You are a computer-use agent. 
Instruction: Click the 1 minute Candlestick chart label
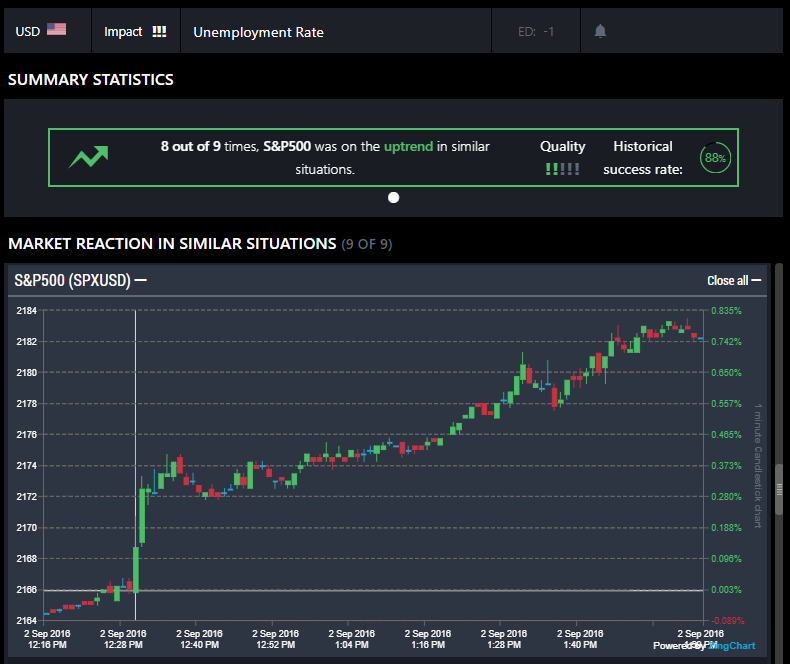coord(758,466)
